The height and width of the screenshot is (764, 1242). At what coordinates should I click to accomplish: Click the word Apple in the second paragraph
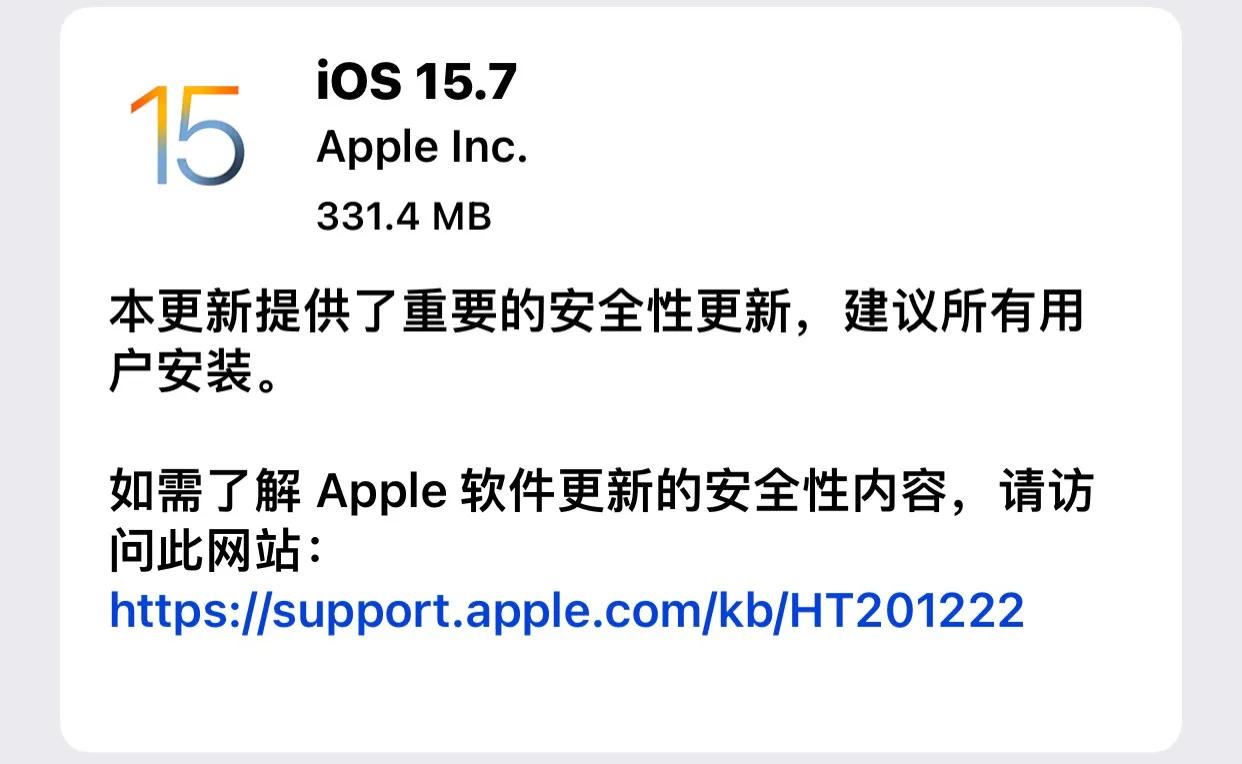click(380, 491)
